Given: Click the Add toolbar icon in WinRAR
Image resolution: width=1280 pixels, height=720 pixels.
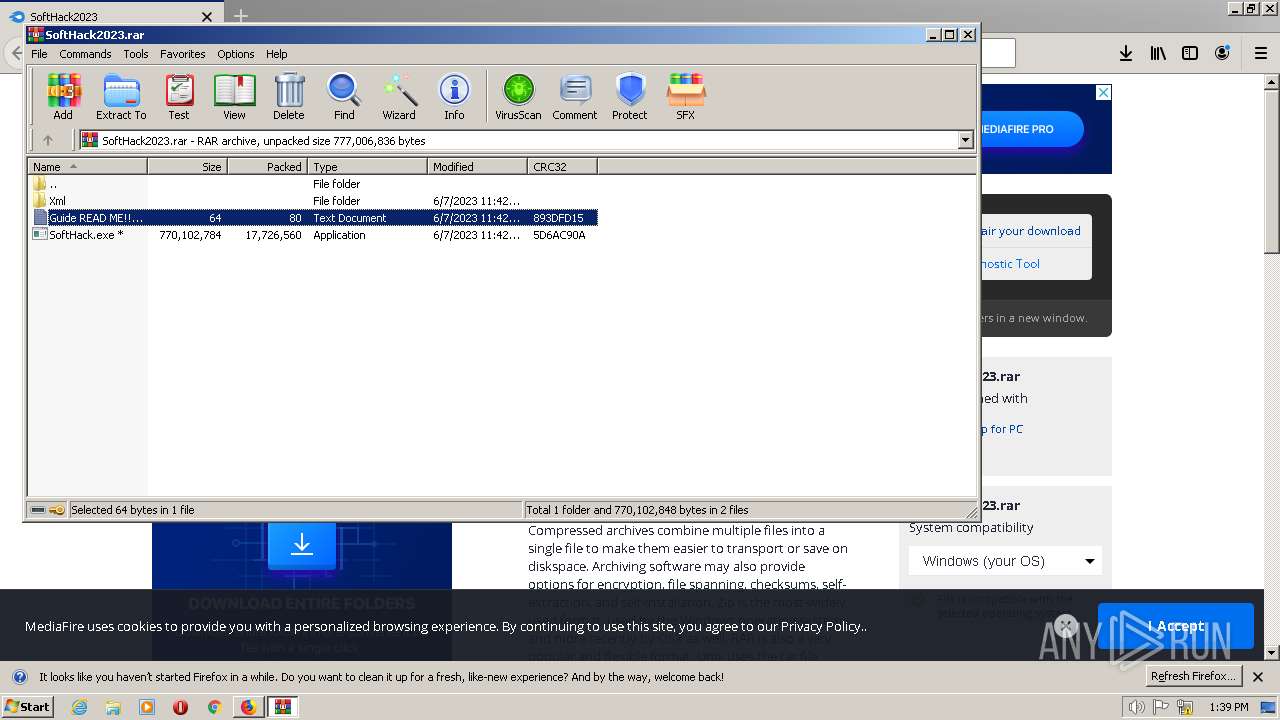Looking at the screenshot, I should click(x=63, y=97).
